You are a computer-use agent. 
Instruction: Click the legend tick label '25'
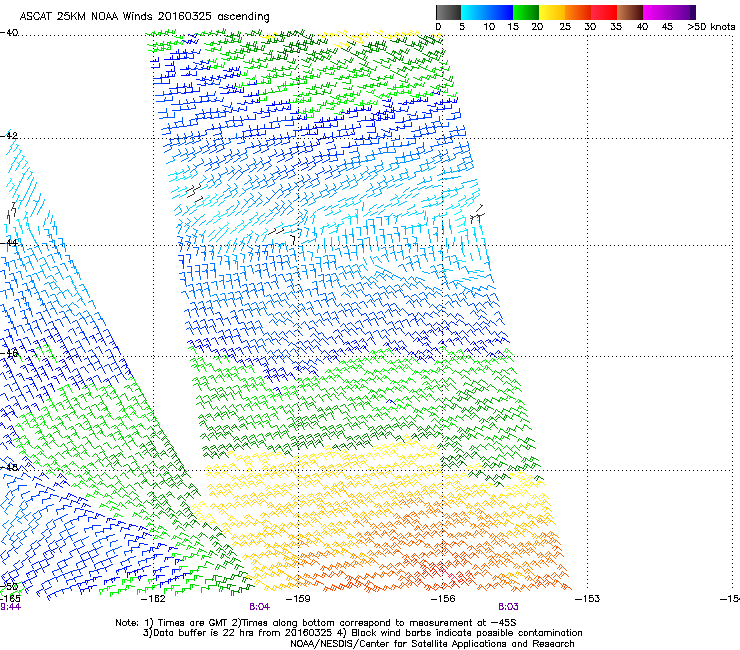[564, 27]
